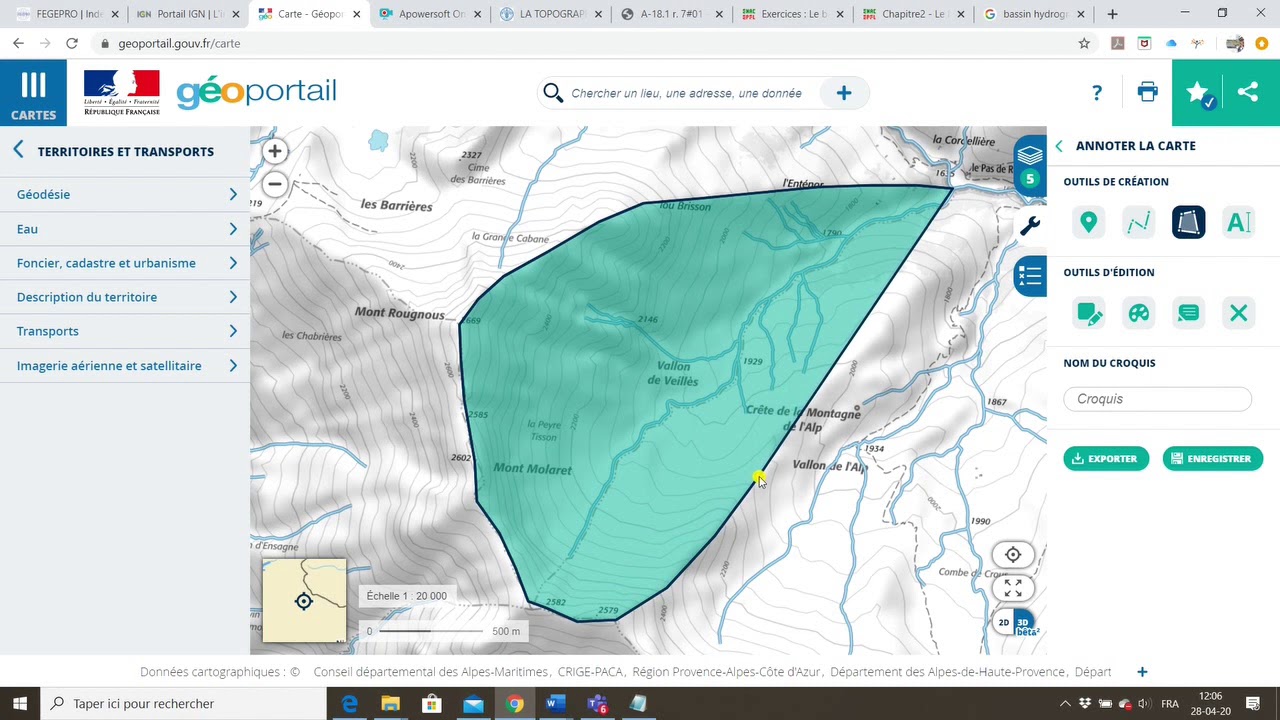The width and height of the screenshot is (1280, 720).
Task: Switch map to fullscreen
Action: coord(1013,588)
